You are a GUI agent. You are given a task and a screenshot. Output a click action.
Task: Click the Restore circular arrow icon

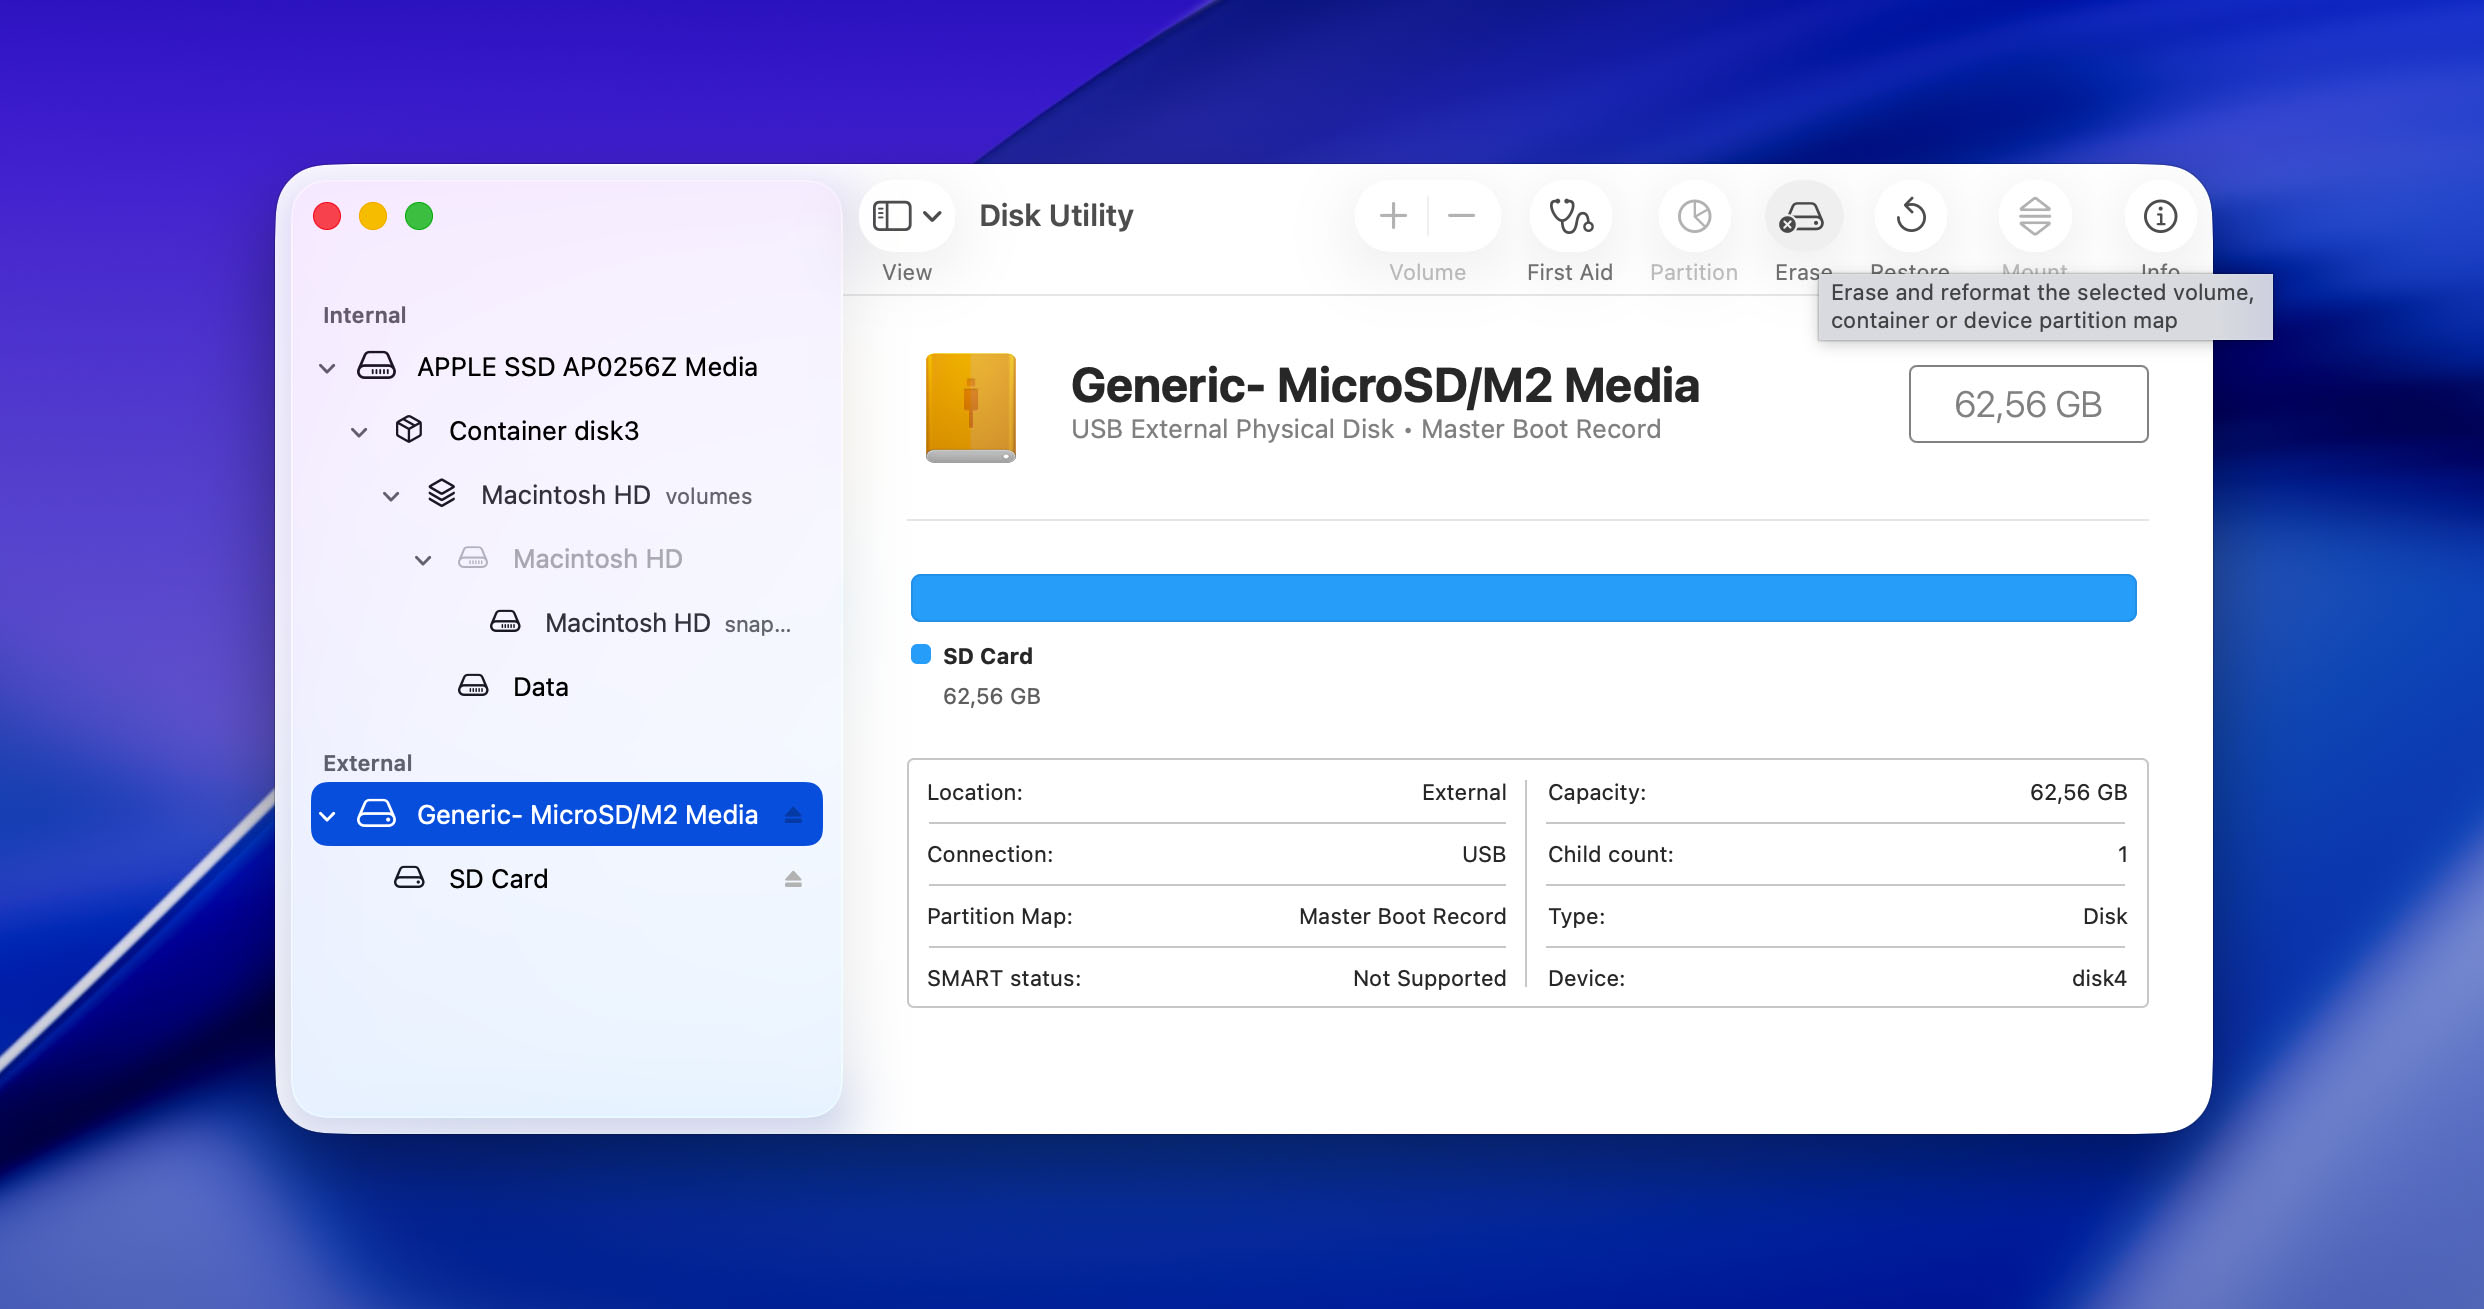click(x=1911, y=216)
